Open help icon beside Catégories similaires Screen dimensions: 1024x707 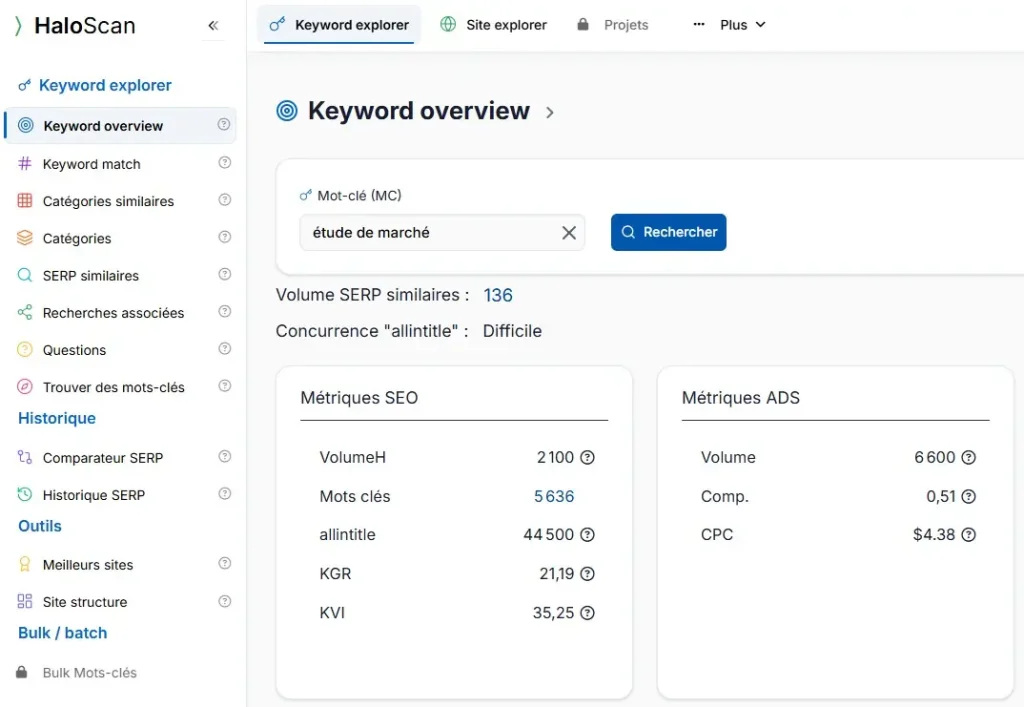(225, 200)
